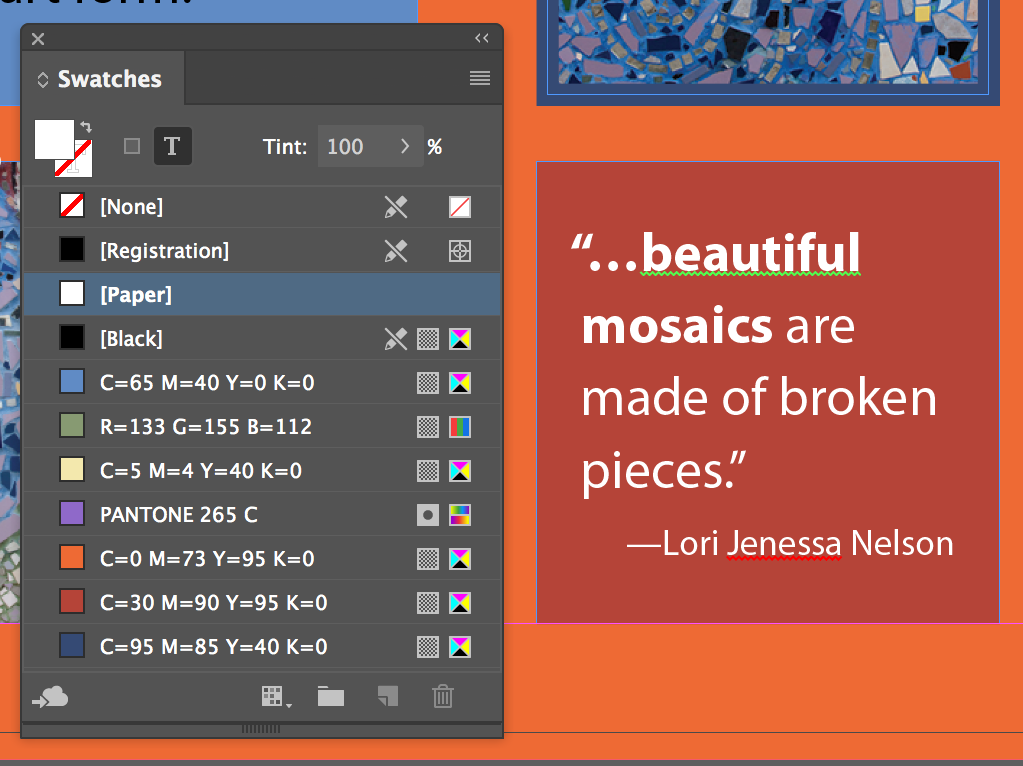Add swatch to CC Library cloud icon
Viewport: 1023px width, 766px height.
50,697
